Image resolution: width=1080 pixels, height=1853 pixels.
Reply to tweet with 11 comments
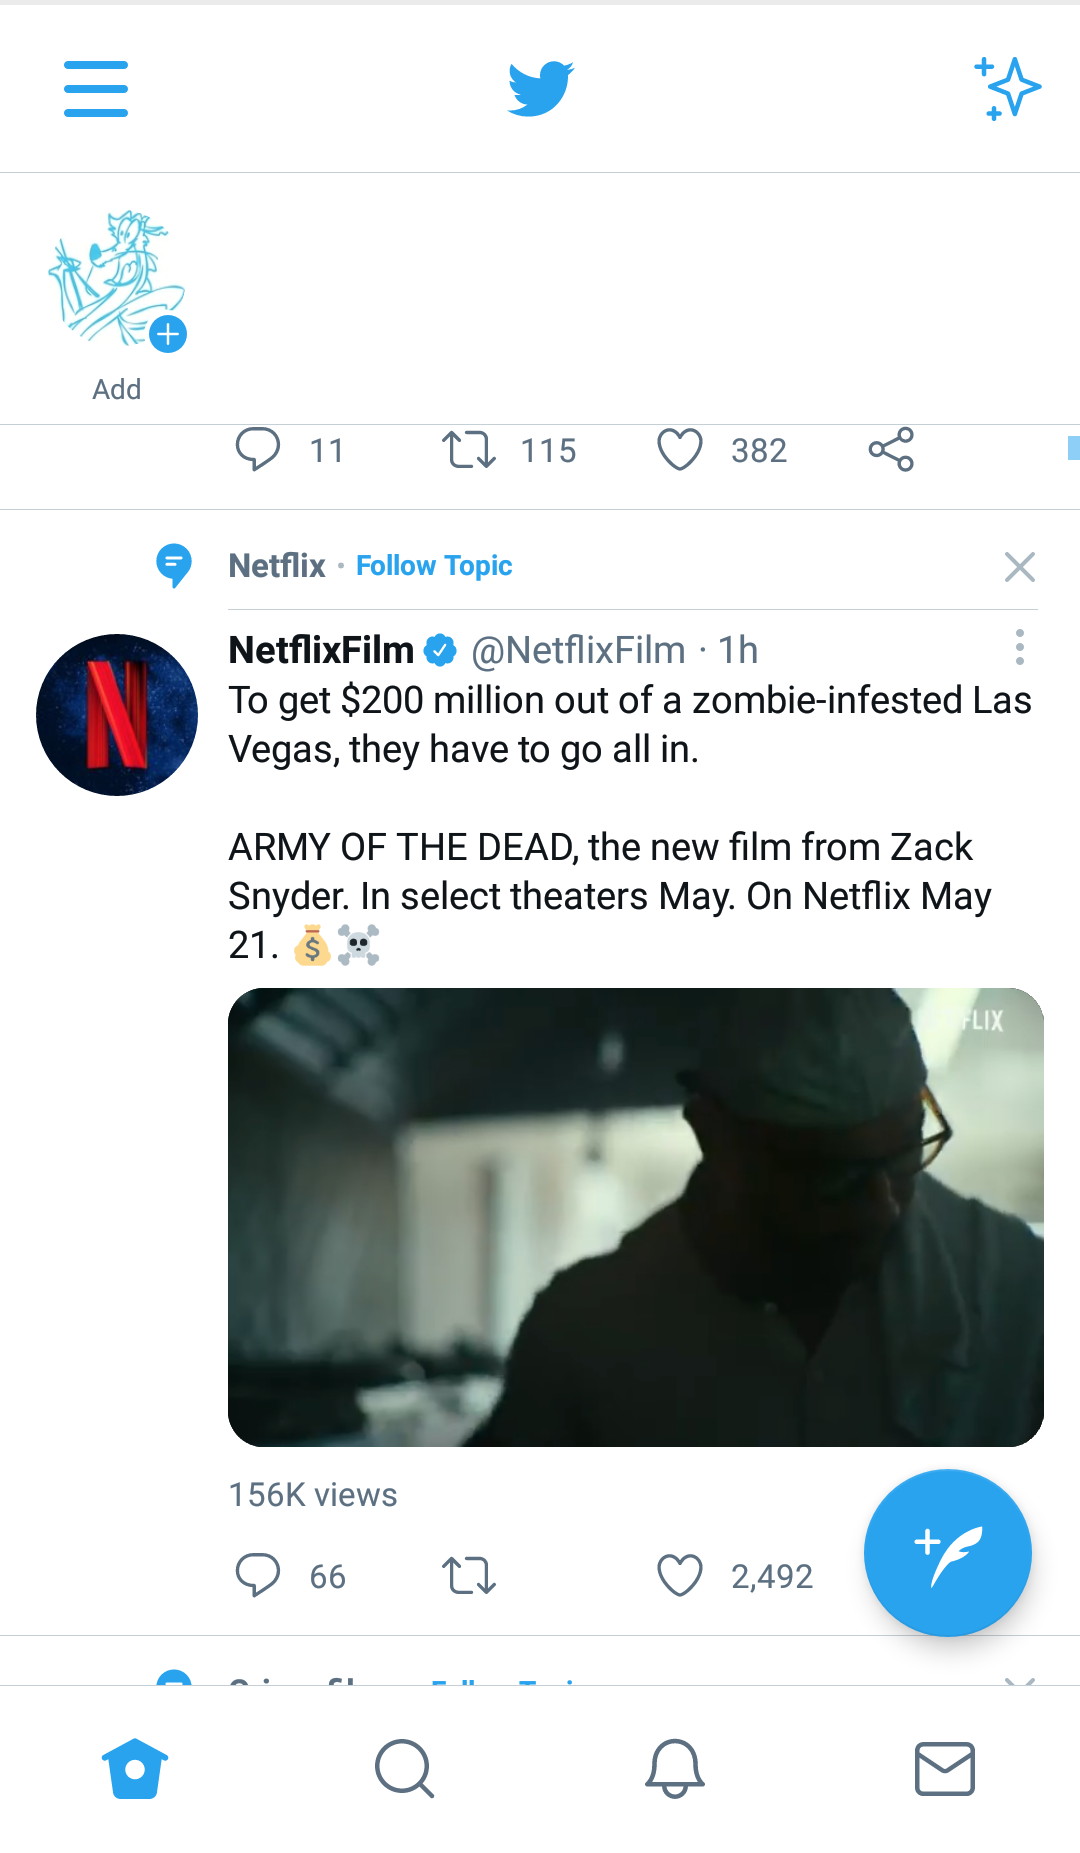pos(258,449)
